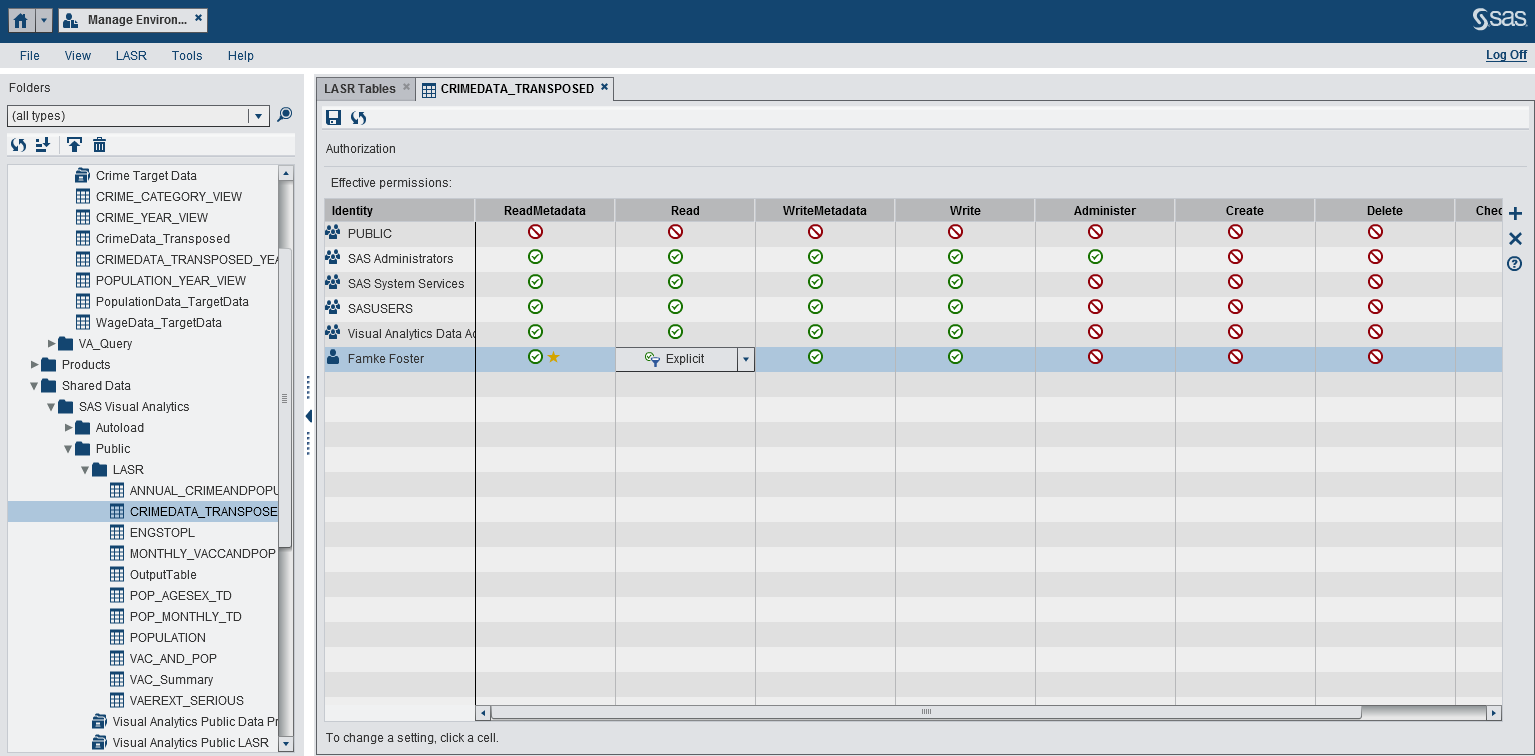Click folder tree scroll down arrow
The image size is (1535, 756).
[x=286, y=743]
